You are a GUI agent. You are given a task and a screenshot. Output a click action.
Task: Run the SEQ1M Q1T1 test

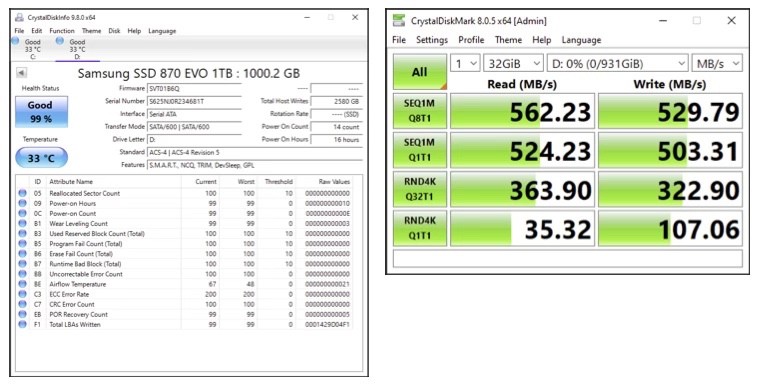point(420,150)
